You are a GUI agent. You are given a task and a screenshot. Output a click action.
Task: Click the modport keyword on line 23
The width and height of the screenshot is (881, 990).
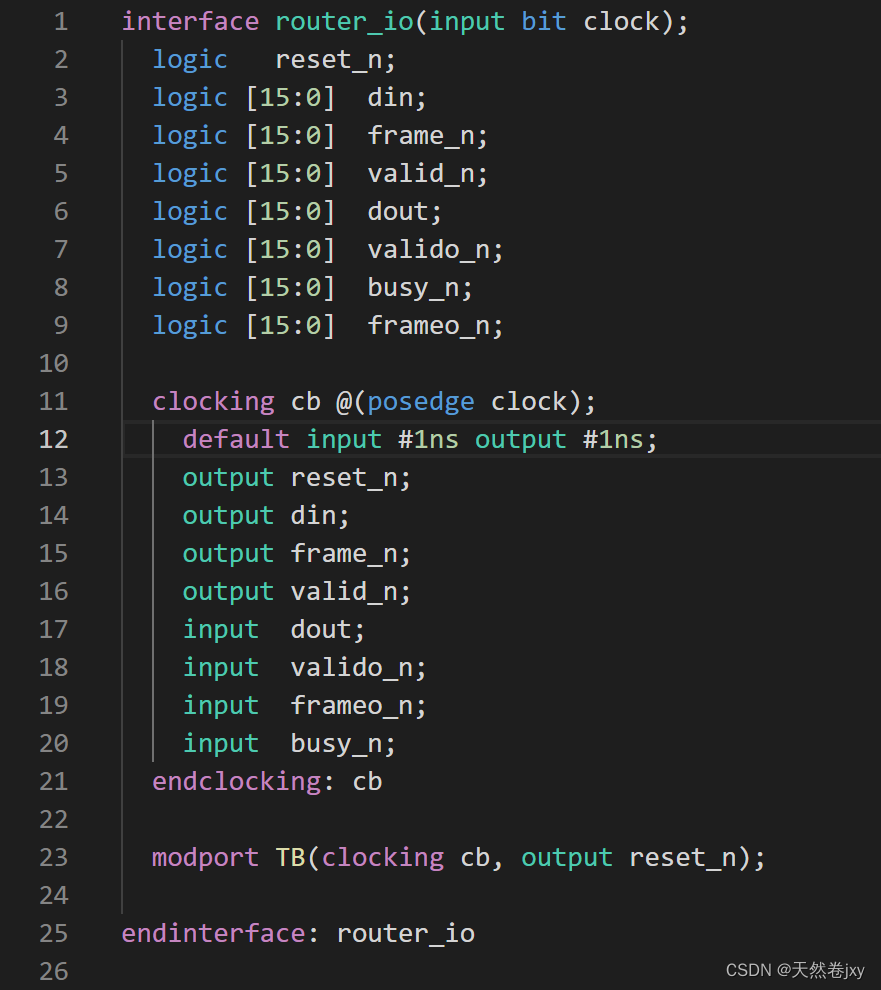point(205,857)
